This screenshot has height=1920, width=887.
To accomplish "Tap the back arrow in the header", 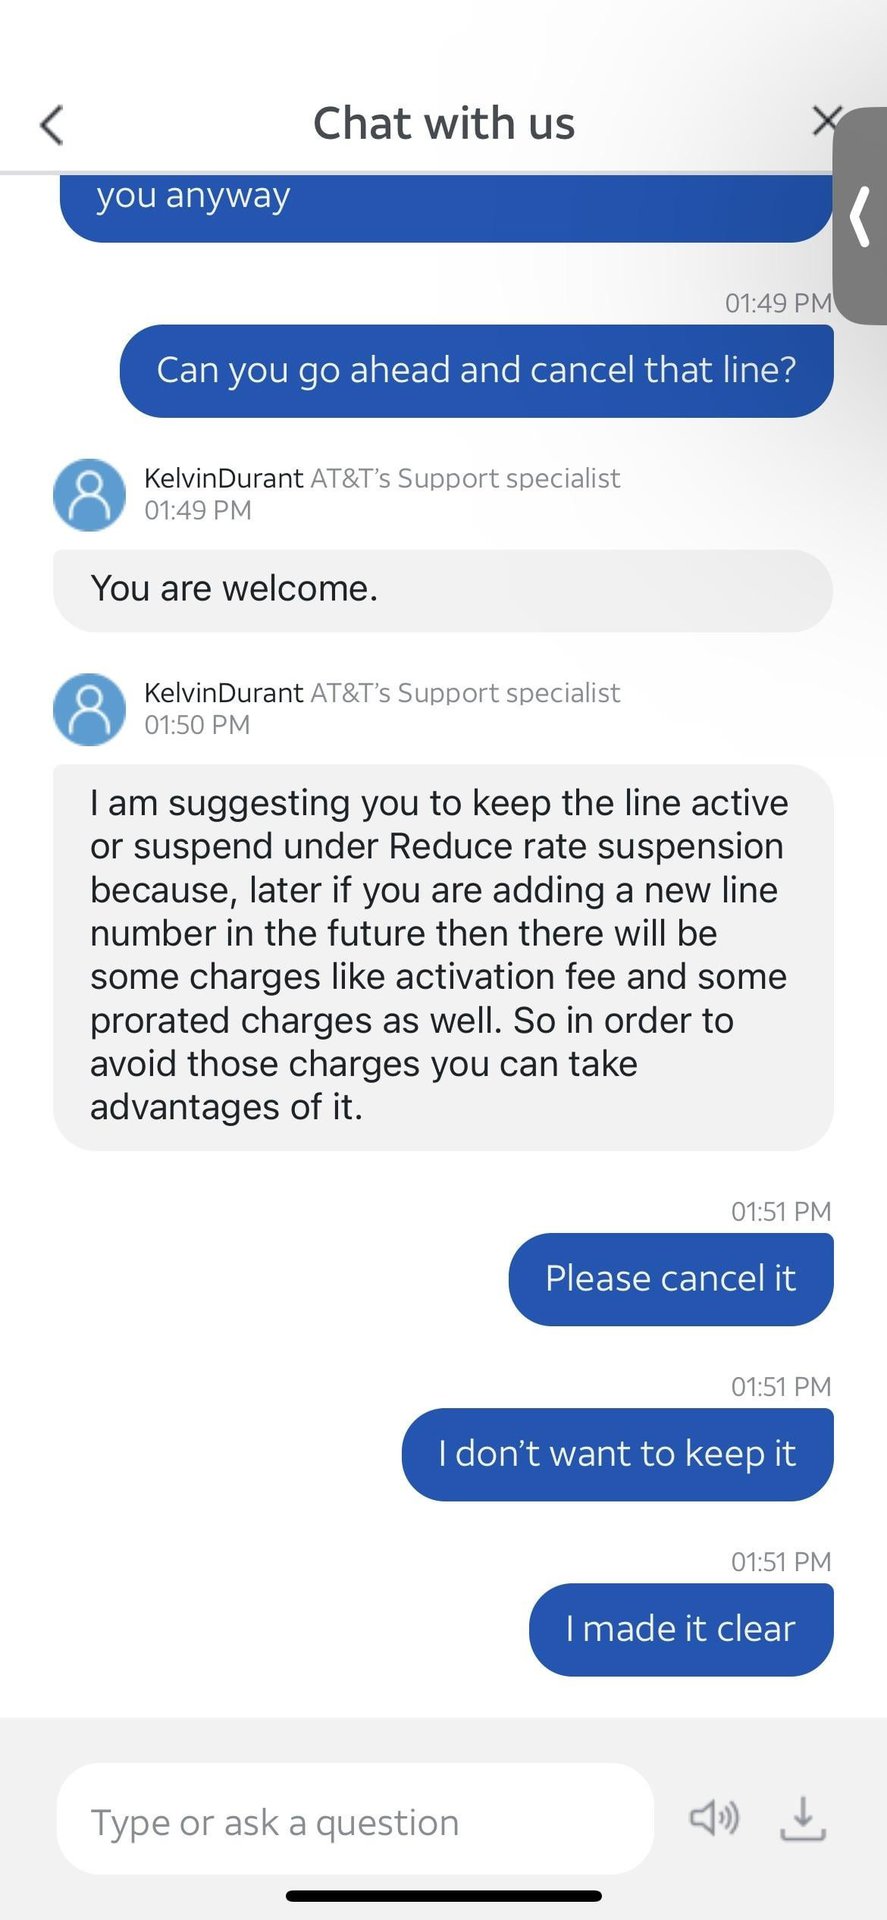I will coord(52,125).
